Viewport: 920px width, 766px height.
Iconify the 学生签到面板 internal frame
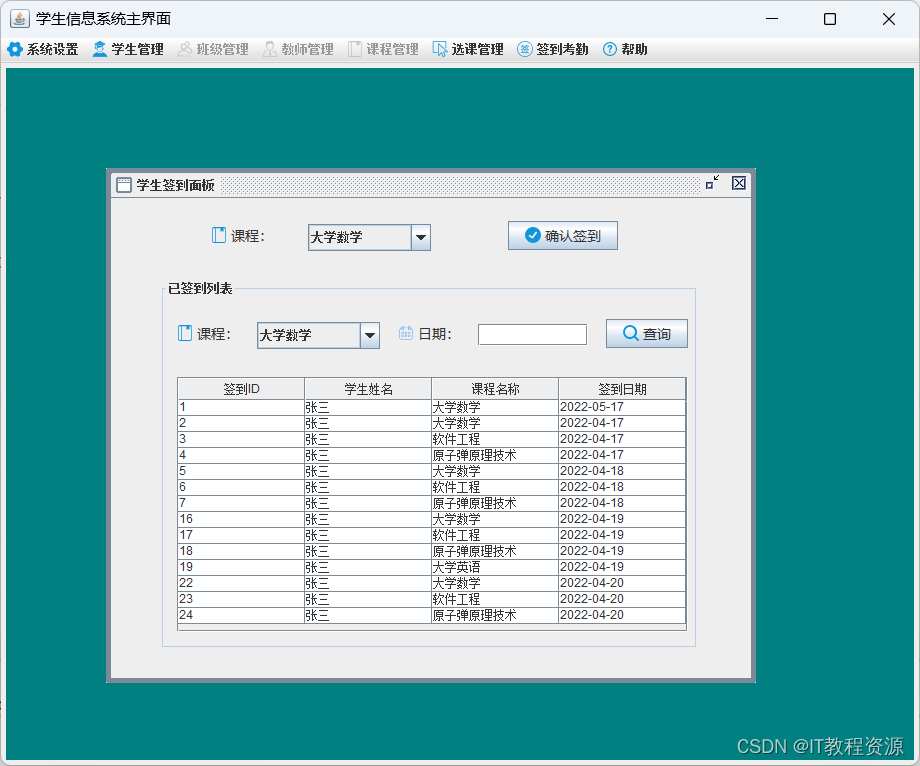click(x=712, y=182)
